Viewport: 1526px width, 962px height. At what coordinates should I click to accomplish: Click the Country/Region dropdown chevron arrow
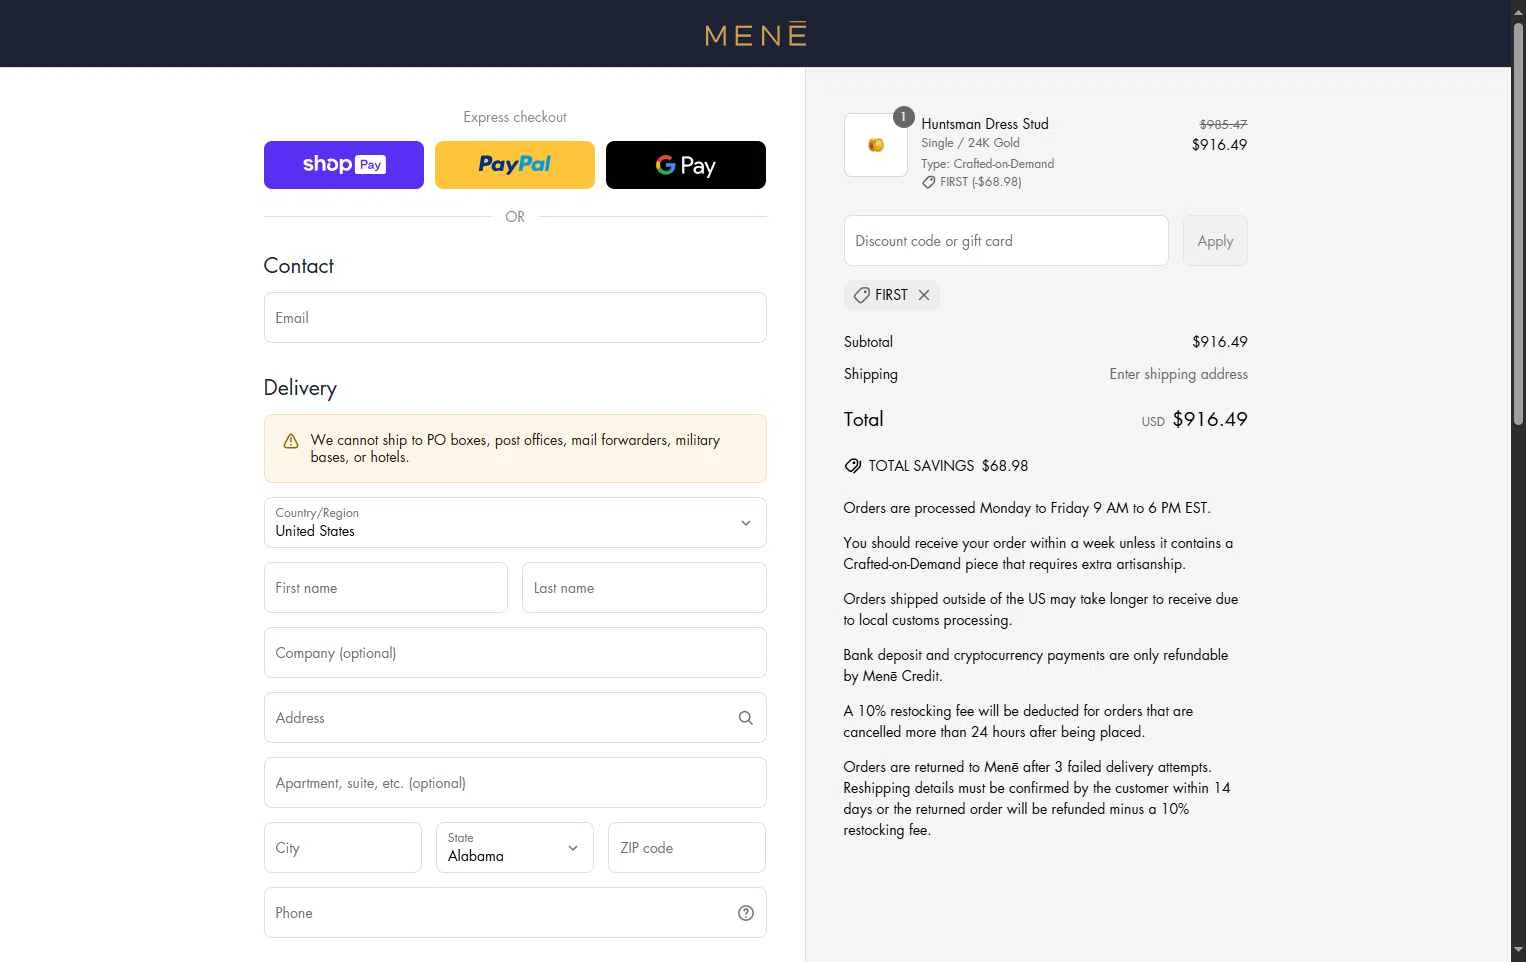click(745, 523)
